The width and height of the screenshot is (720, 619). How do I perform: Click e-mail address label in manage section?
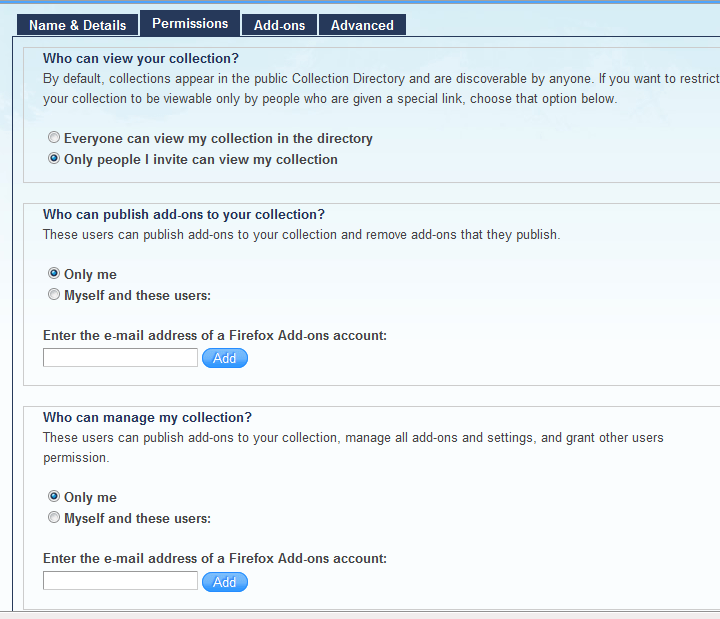pos(215,559)
